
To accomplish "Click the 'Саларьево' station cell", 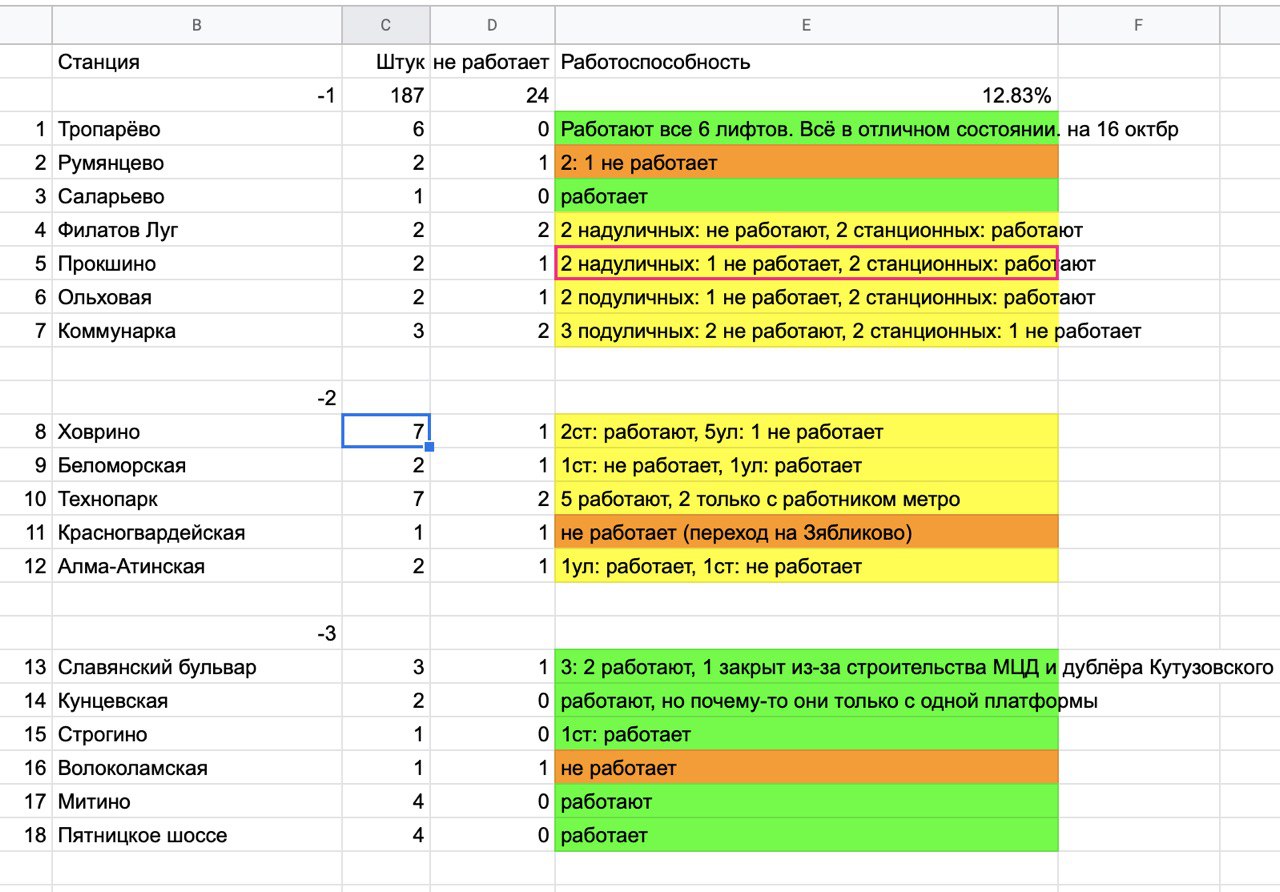I will click(197, 197).
